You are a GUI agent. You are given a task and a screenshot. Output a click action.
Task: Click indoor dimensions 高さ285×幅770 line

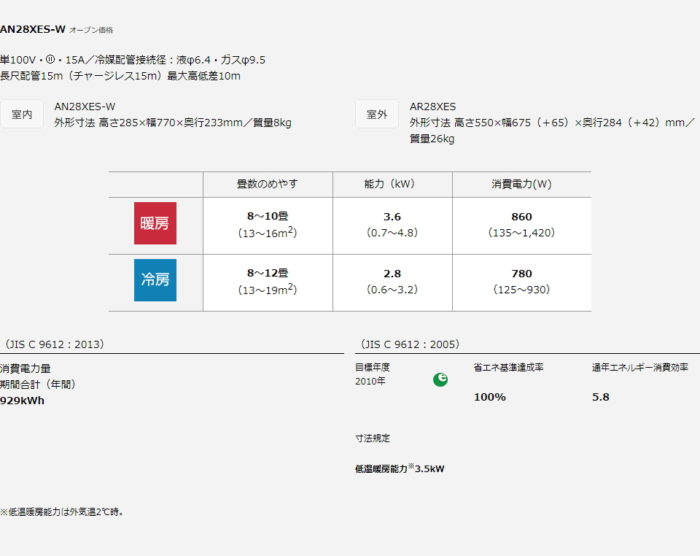coord(173,122)
